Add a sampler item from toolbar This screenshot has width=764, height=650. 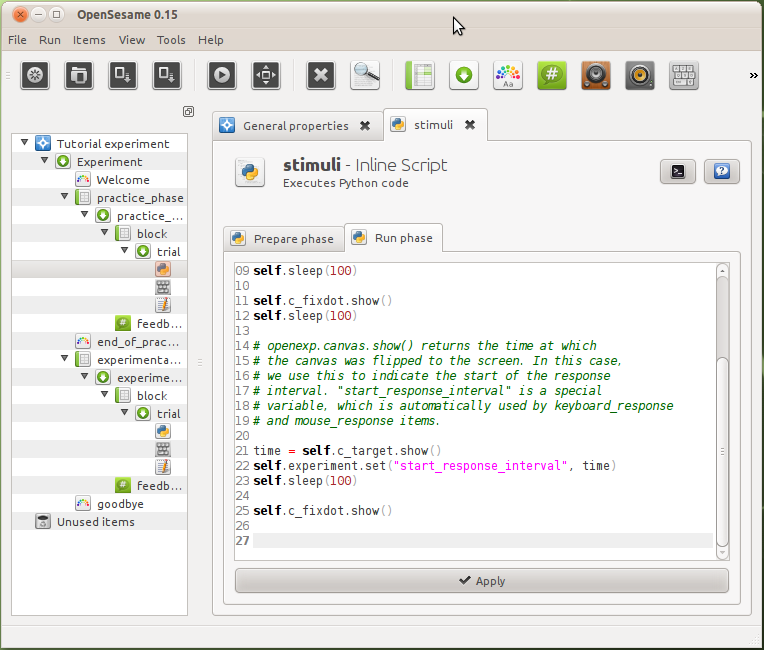(595, 75)
